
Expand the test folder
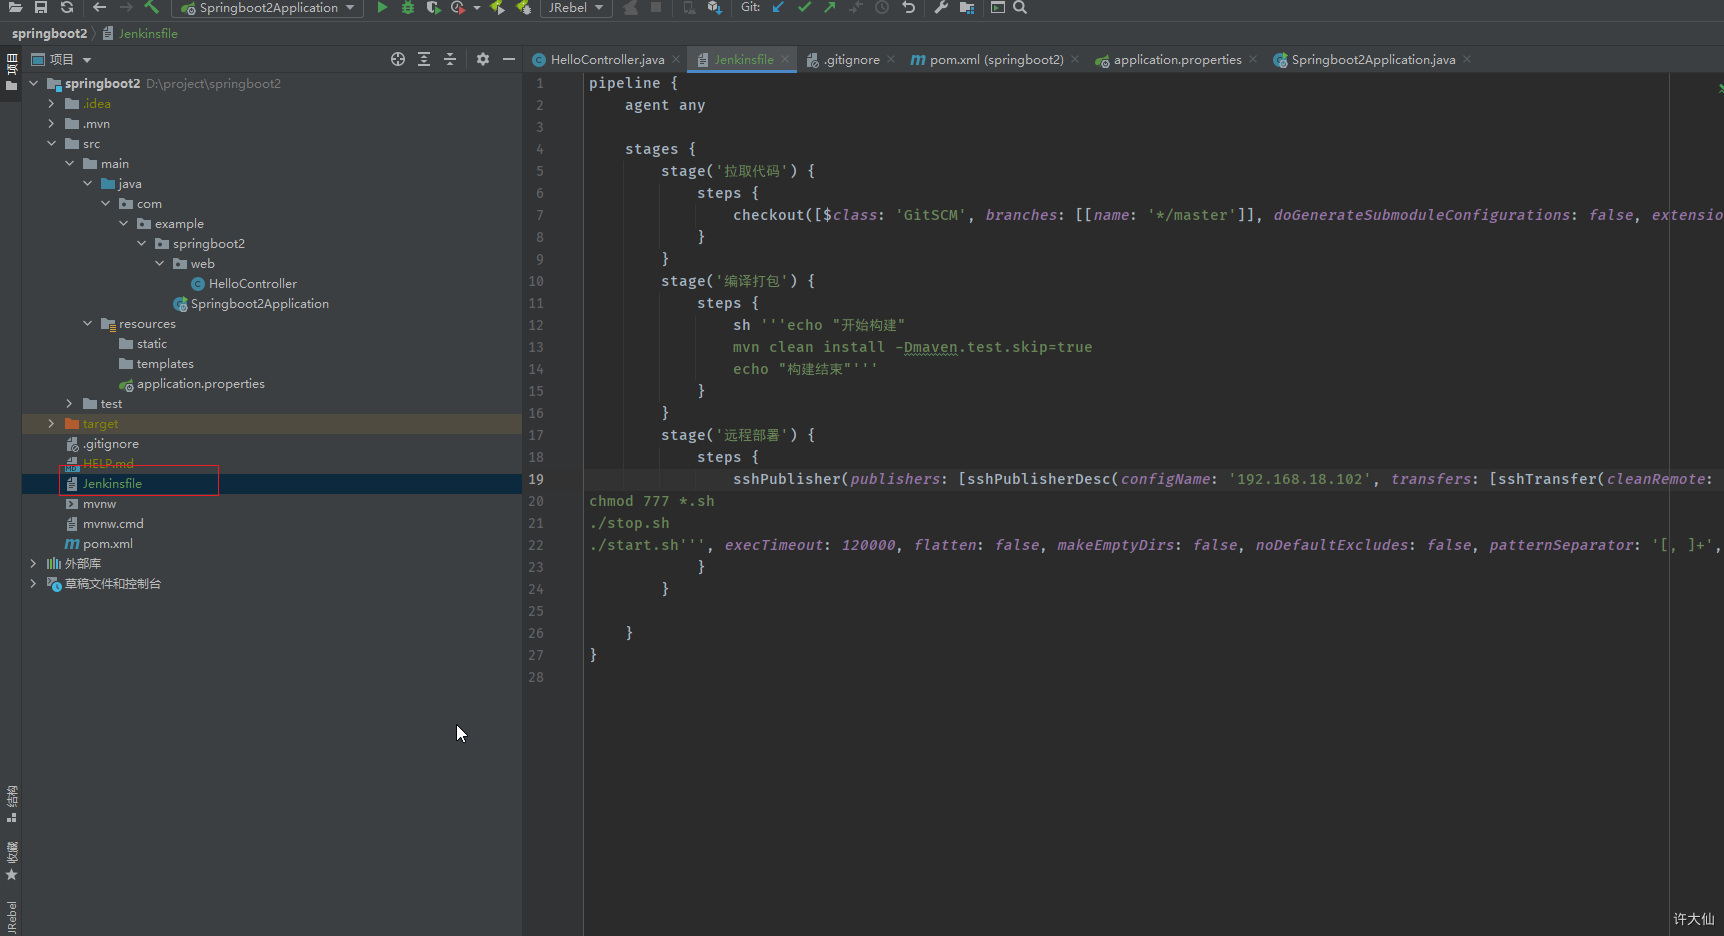click(70, 404)
